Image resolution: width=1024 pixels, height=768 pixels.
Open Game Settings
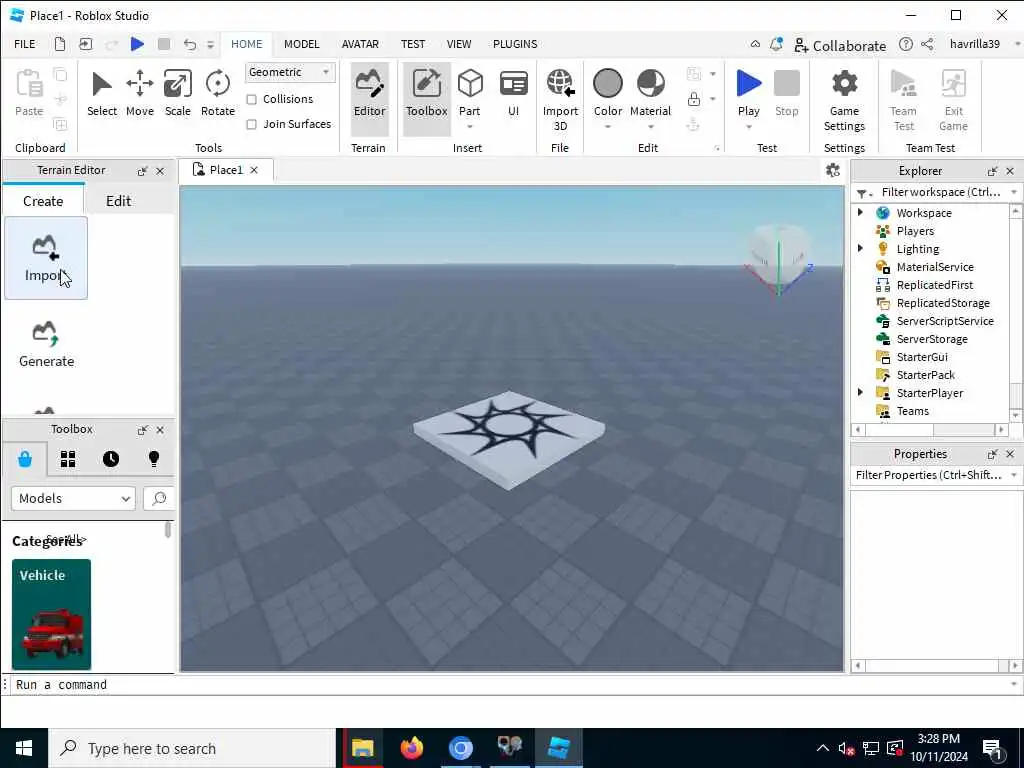(844, 100)
